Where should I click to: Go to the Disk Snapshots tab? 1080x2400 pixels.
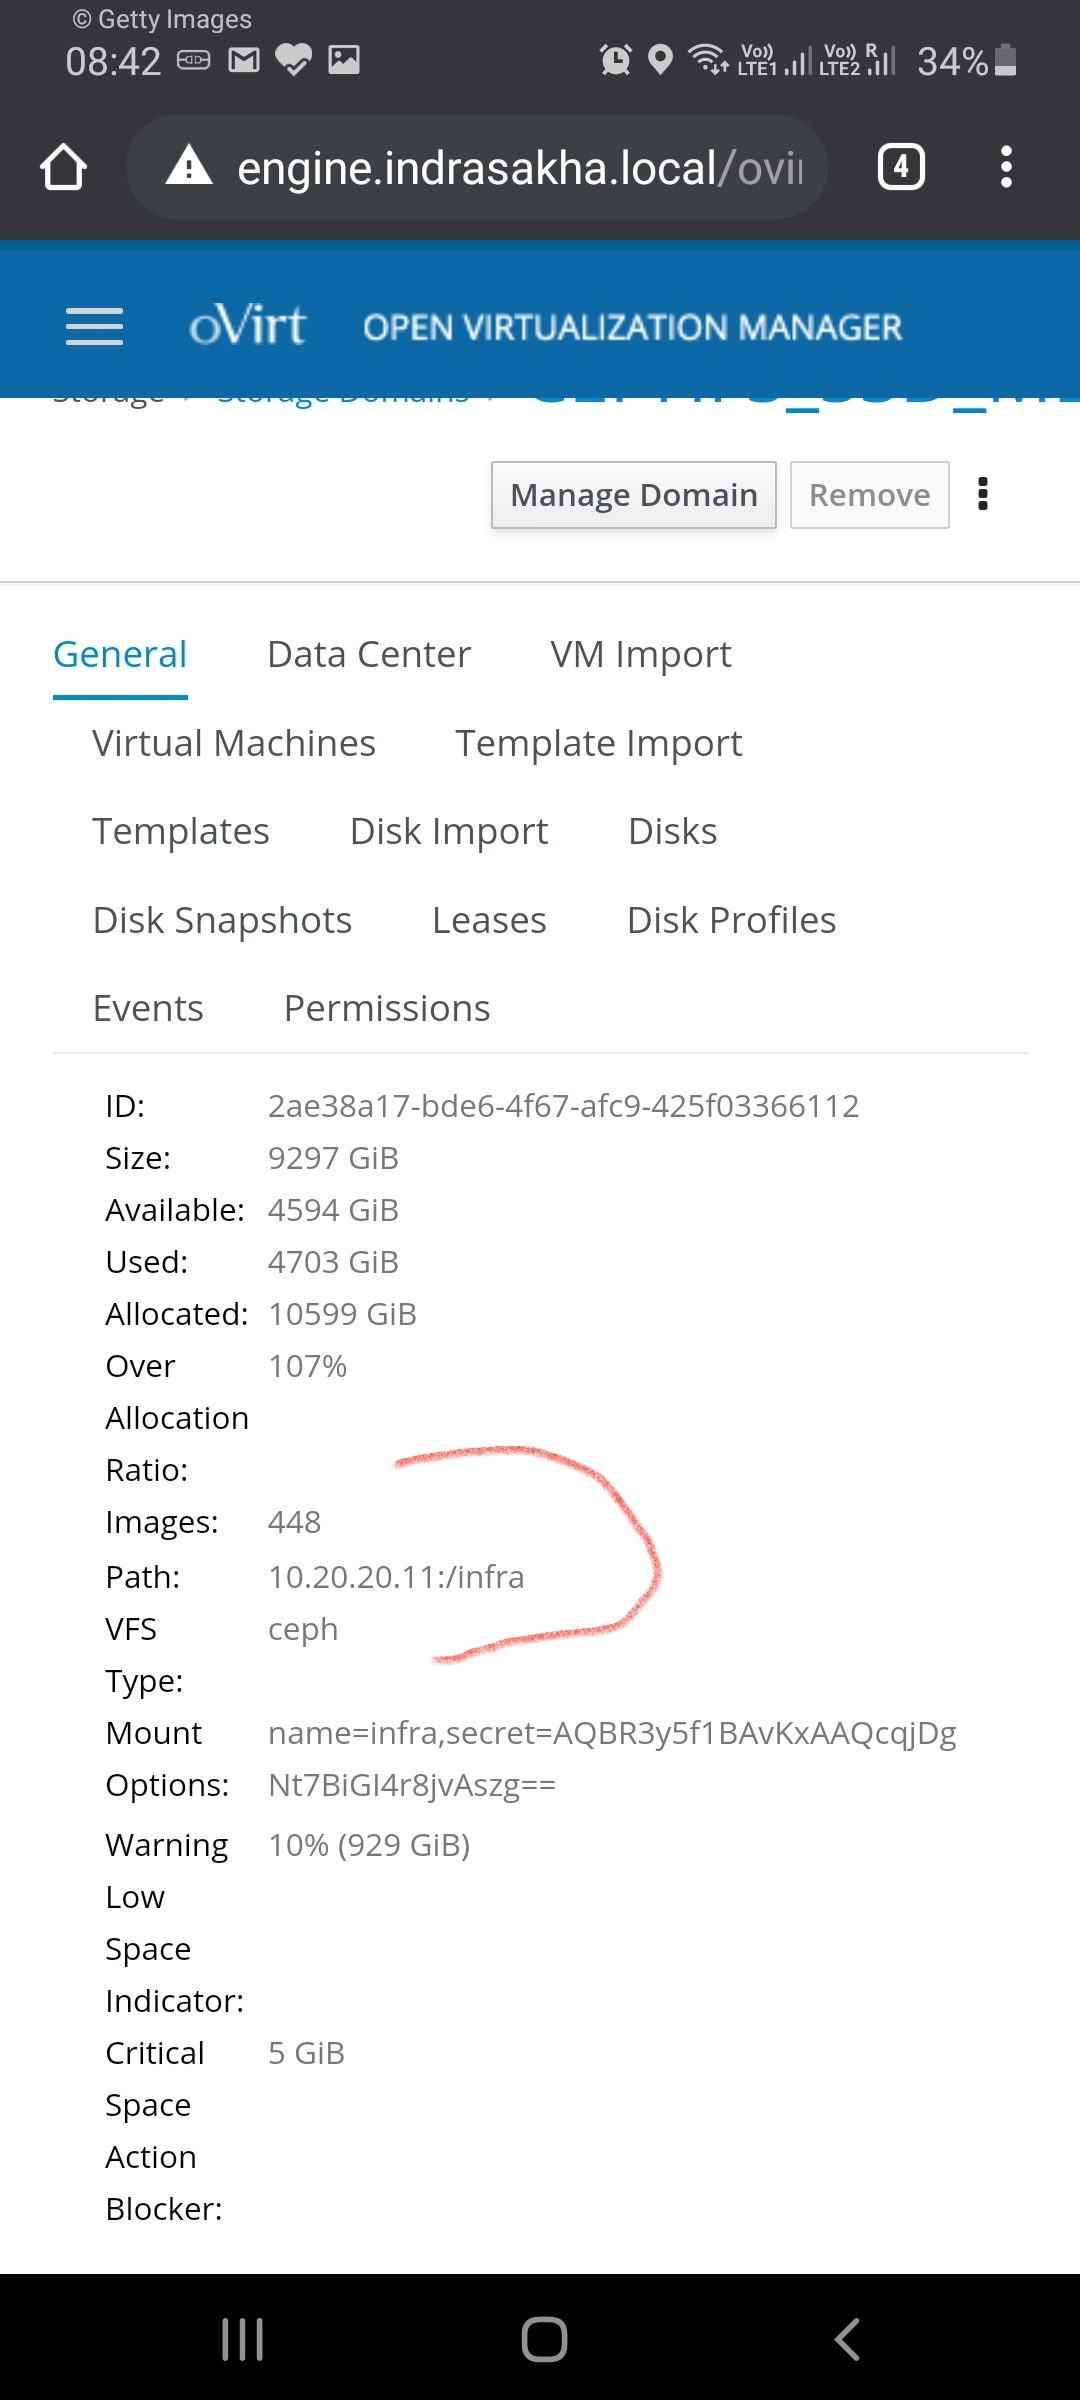(x=222, y=921)
